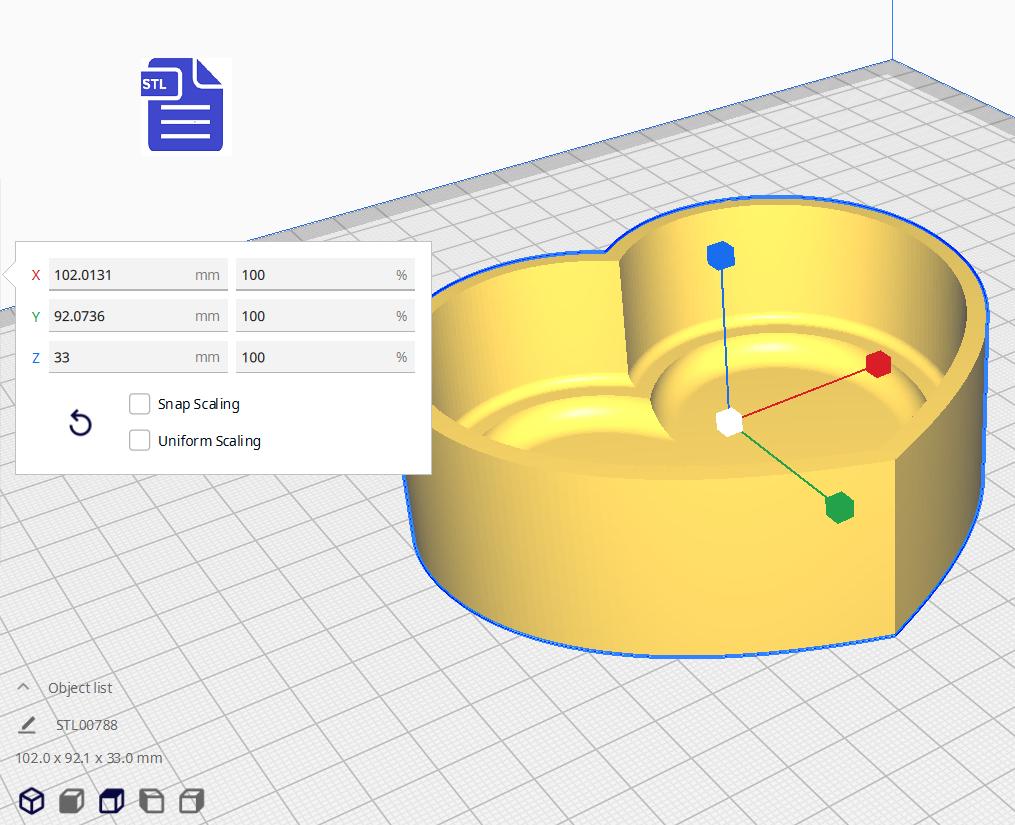1015x825 pixels.
Task: Select the front view cube icon
Action: tap(71, 801)
